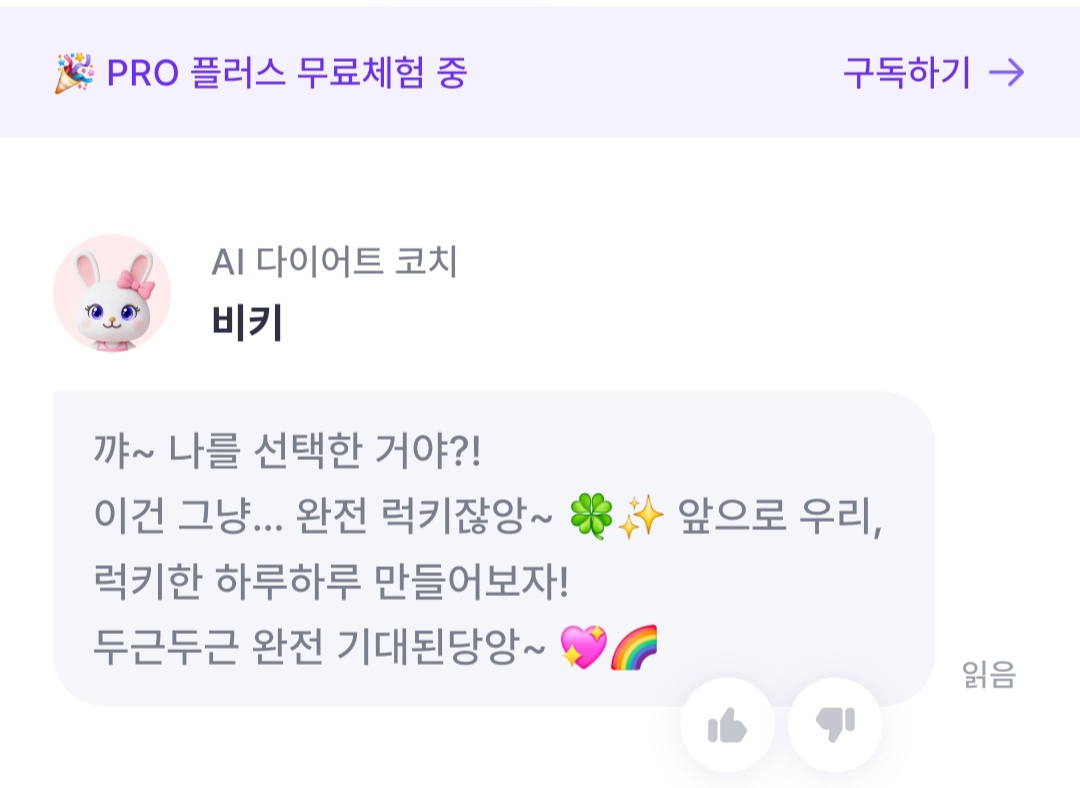1080x788 pixels.
Task: Click the PRO 플러스 무료체험 중 banner text
Action: [286, 73]
